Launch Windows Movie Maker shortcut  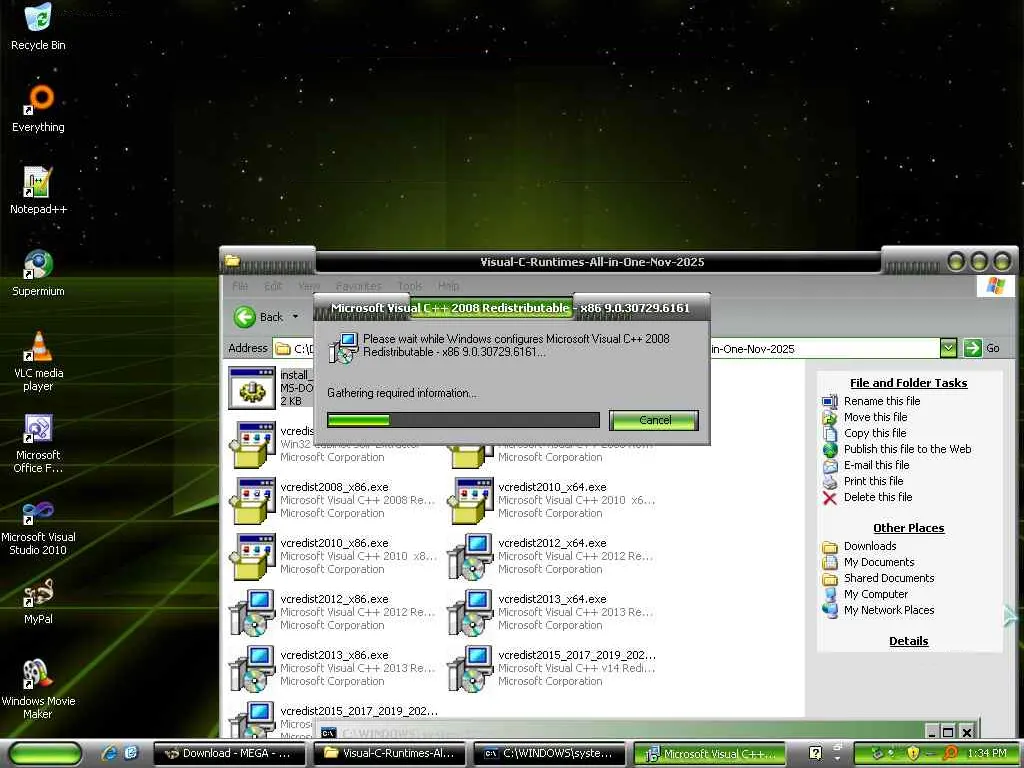(x=38, y=689)
